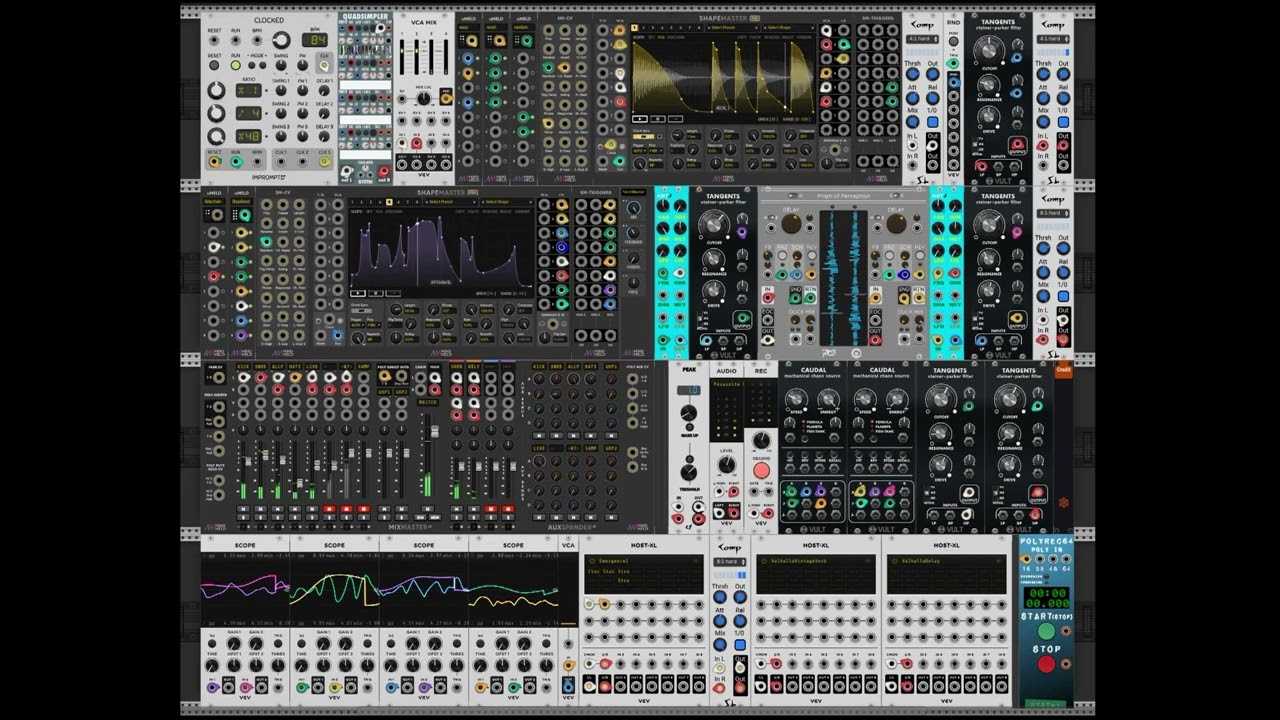The height and width of the screenshot is (720, 1280).
Task: Click the CH 1 output jack on VCA MIX
Action: [402, 165]
